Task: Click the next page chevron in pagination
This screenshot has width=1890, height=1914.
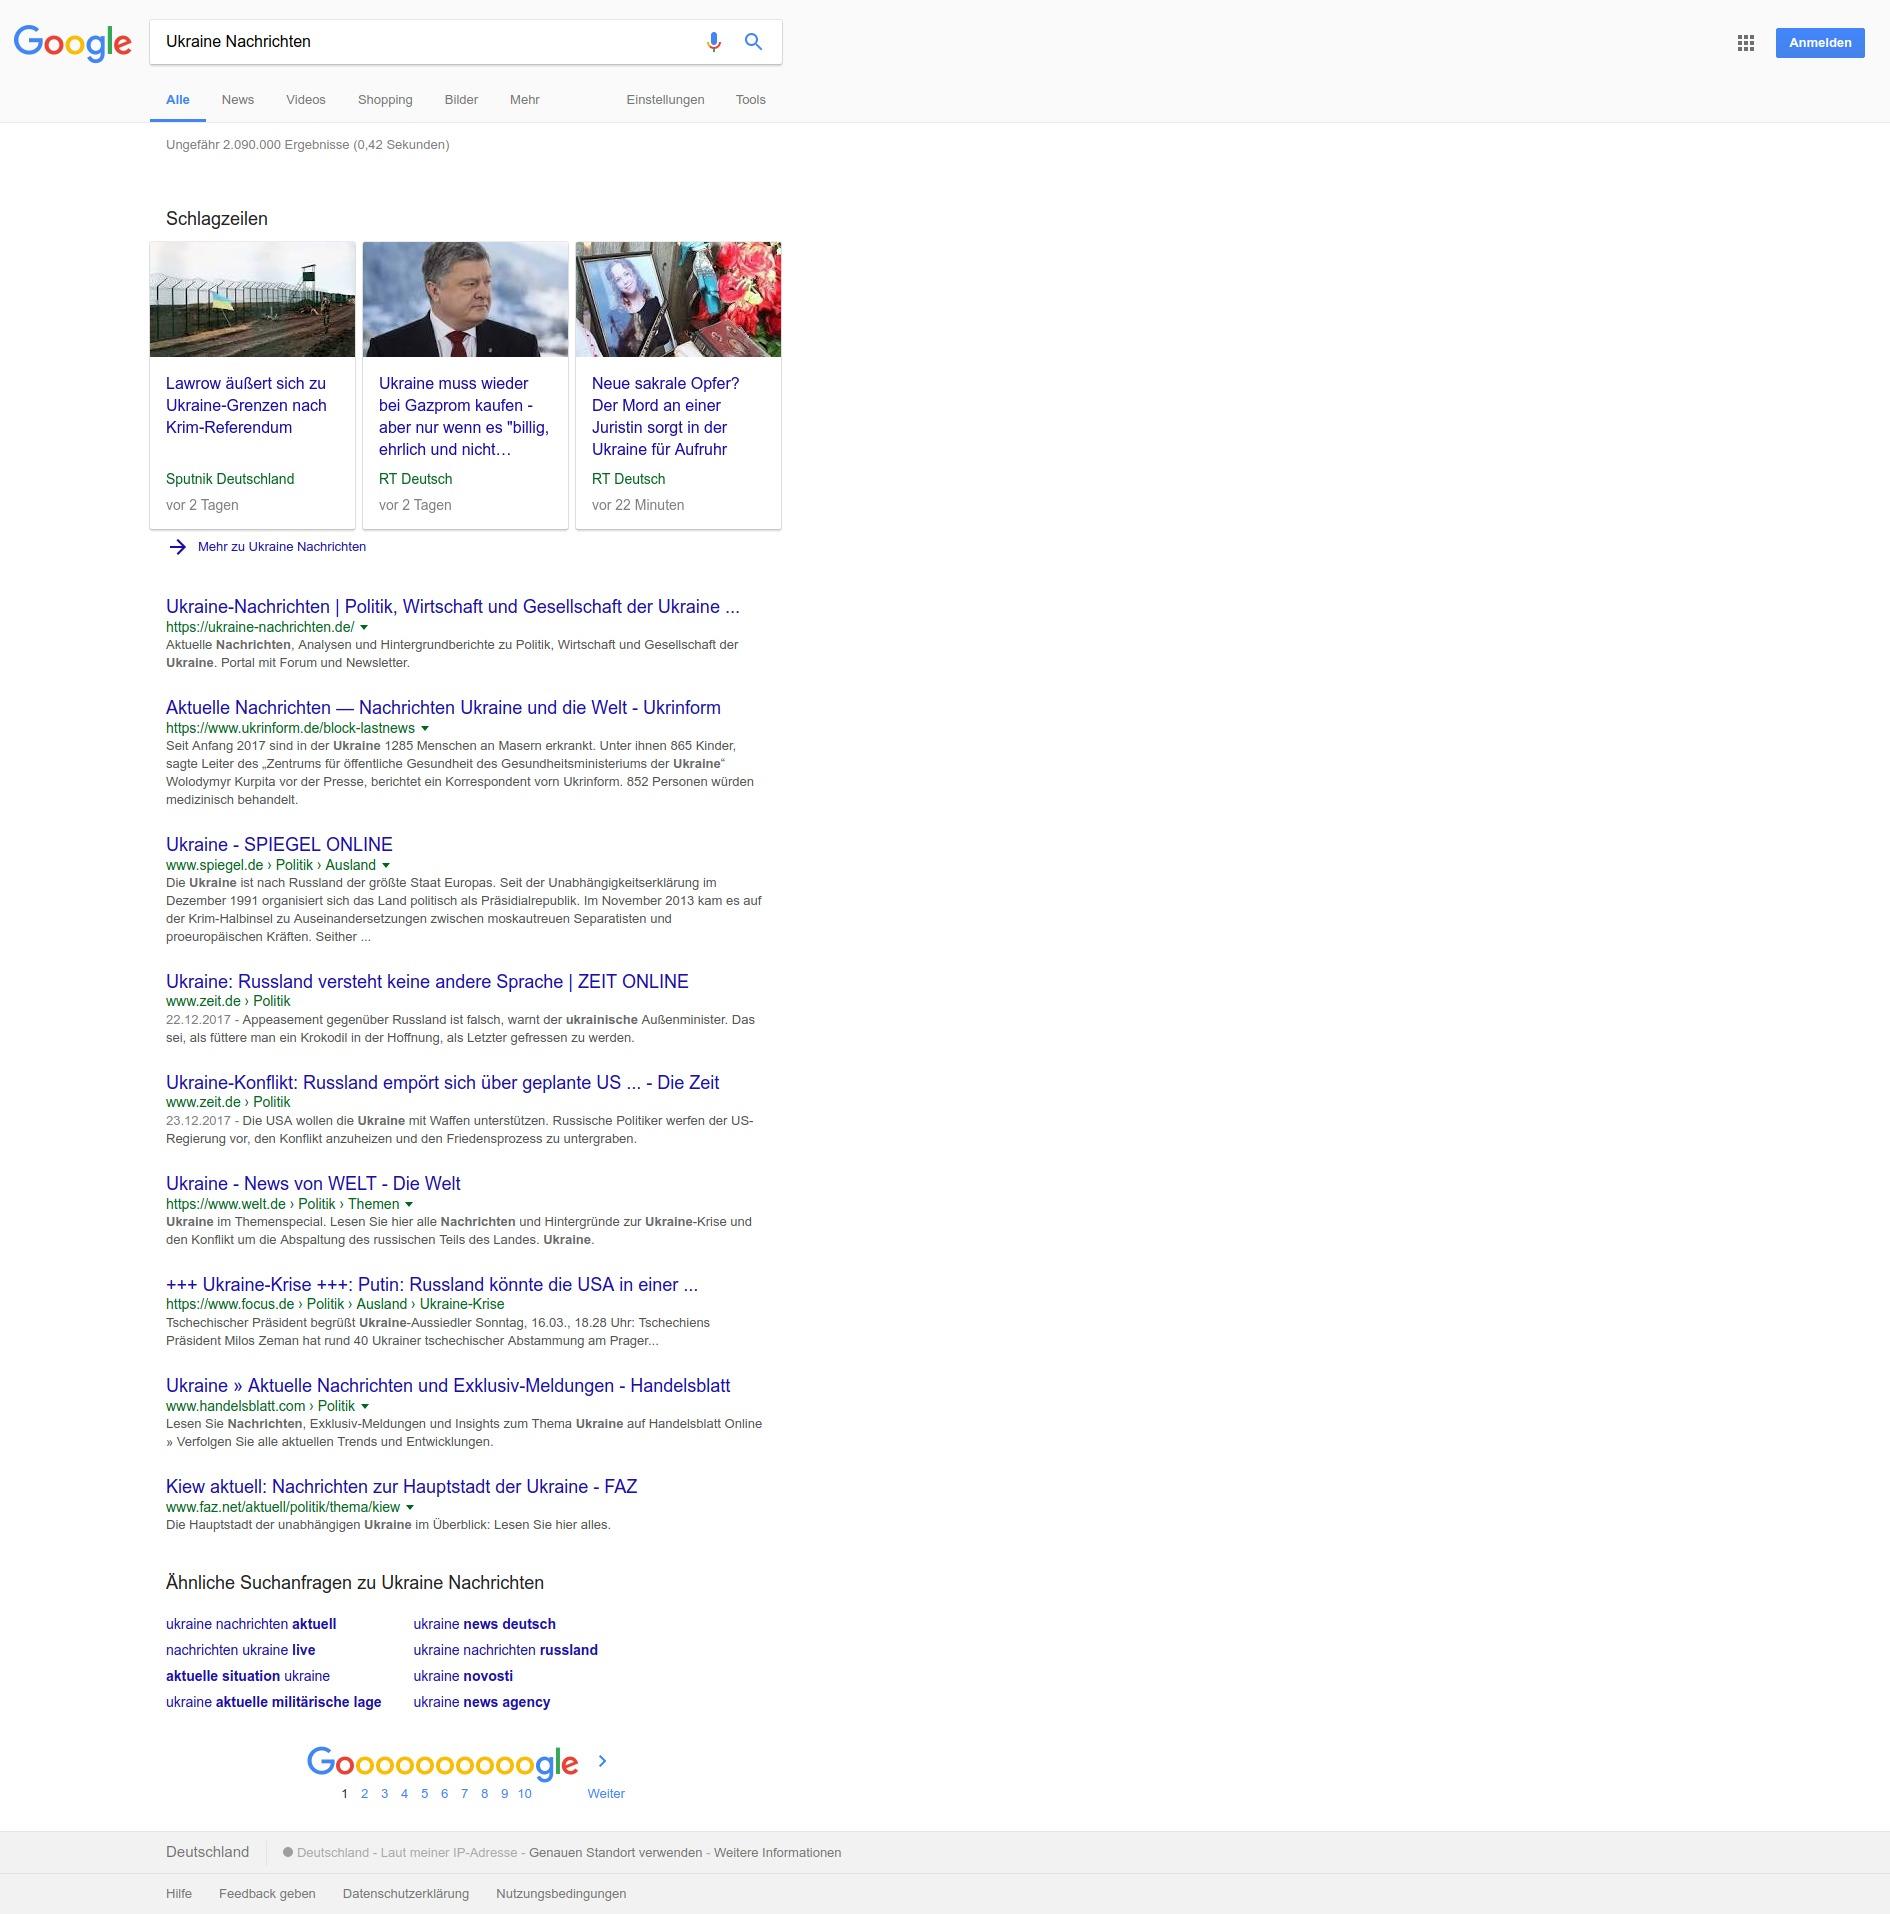Action: point(602,1761)
